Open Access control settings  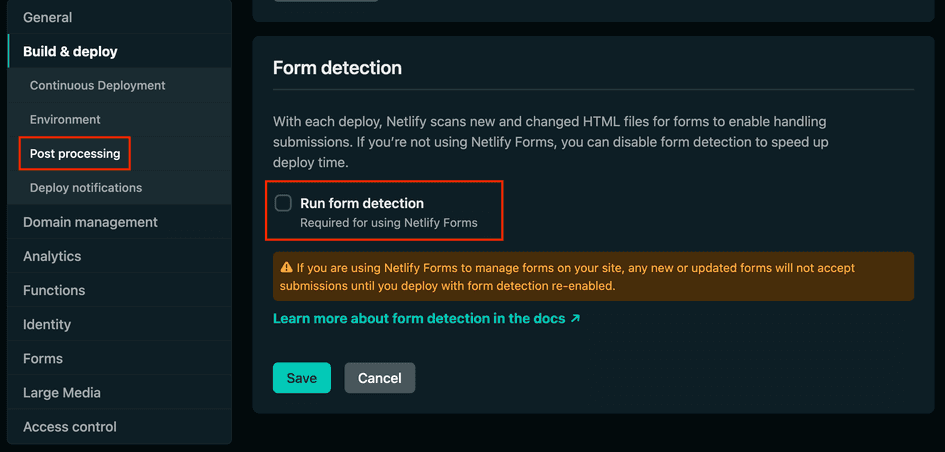pyautogui.click(x=70, y=426)
